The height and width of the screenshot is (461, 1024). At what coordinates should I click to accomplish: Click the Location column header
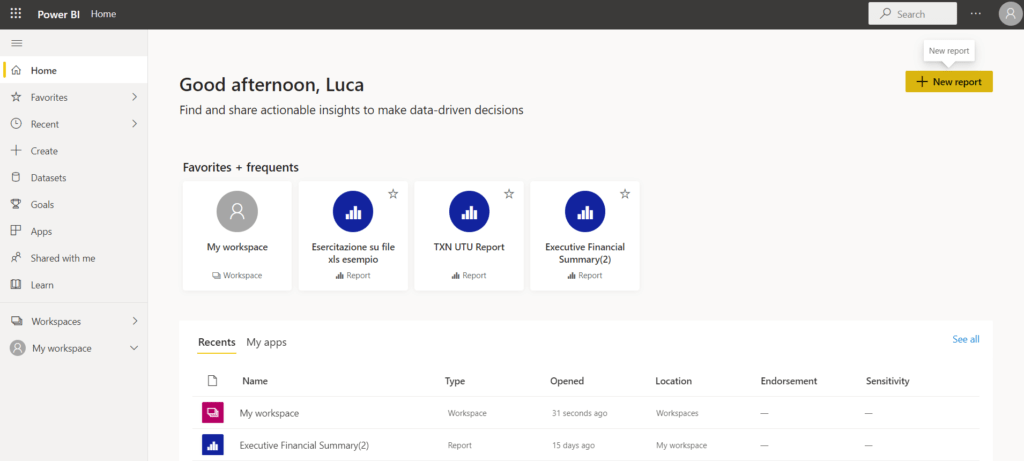click(673, 381)
